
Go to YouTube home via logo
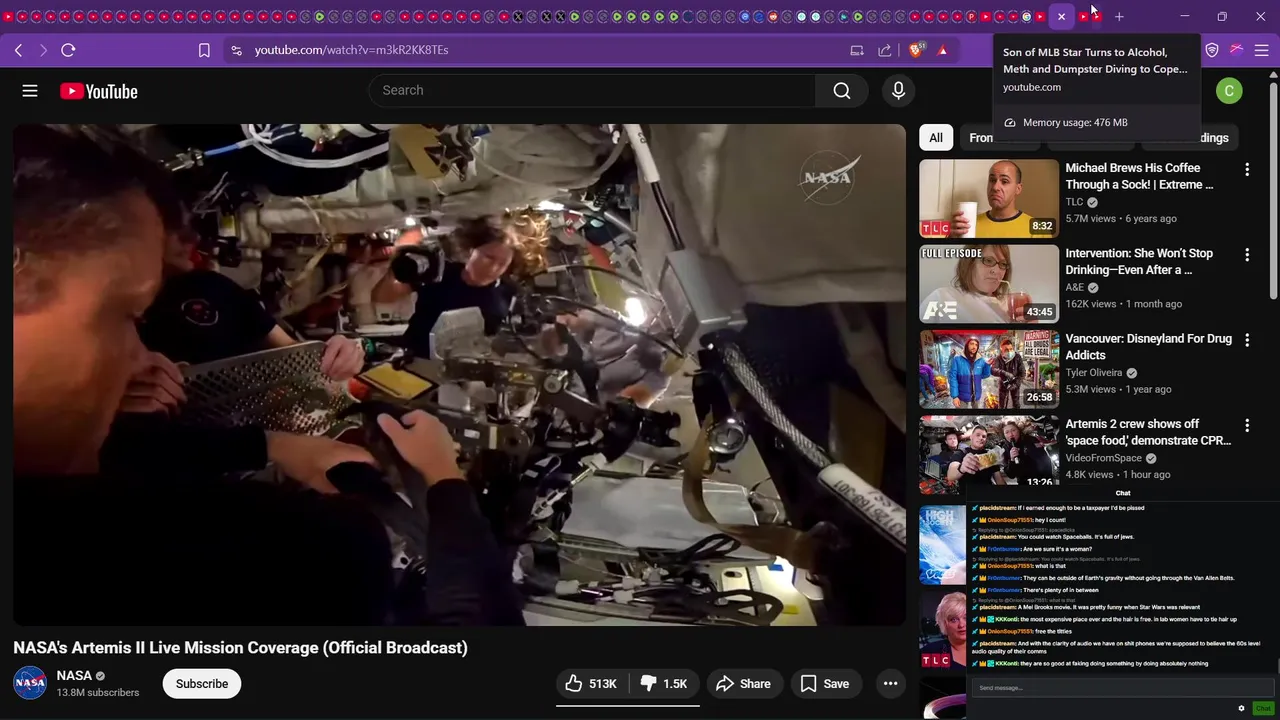point(98,91)
